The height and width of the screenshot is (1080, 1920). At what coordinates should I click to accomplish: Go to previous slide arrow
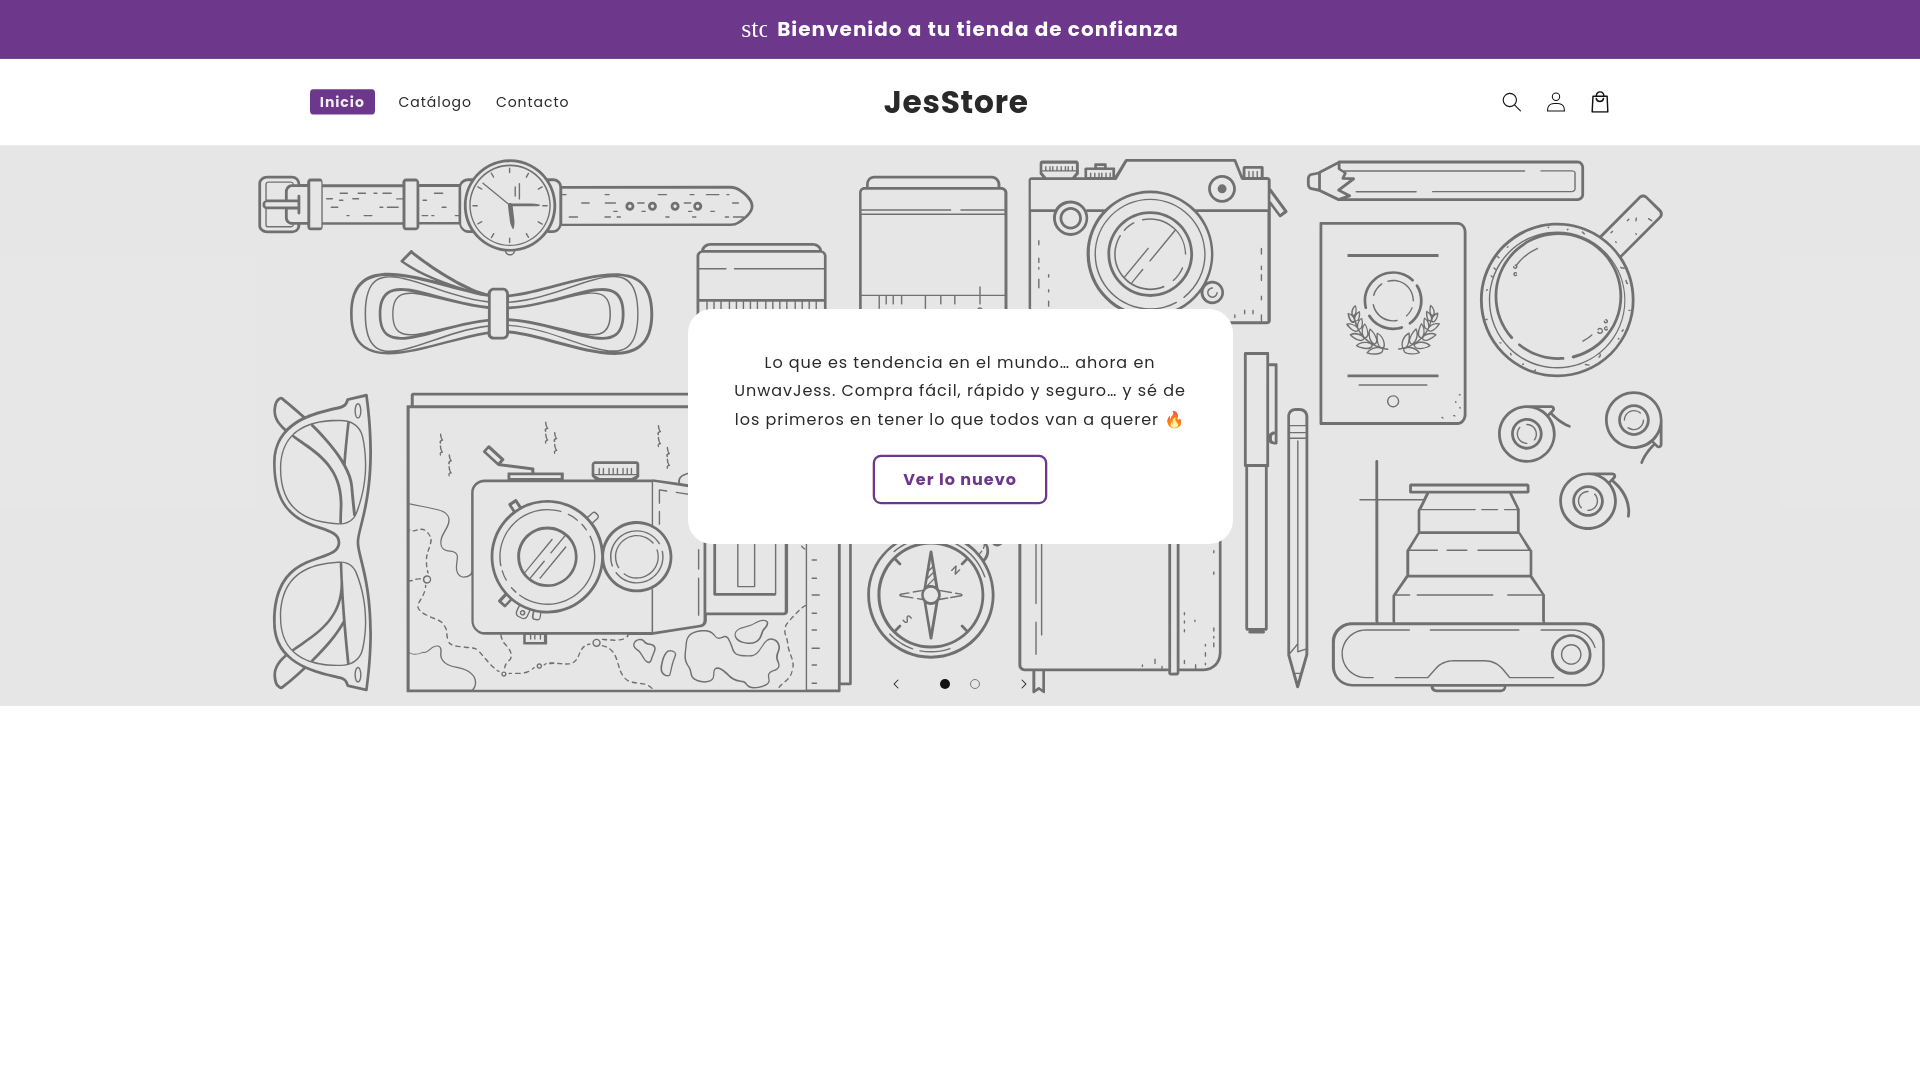coord(896,684)
